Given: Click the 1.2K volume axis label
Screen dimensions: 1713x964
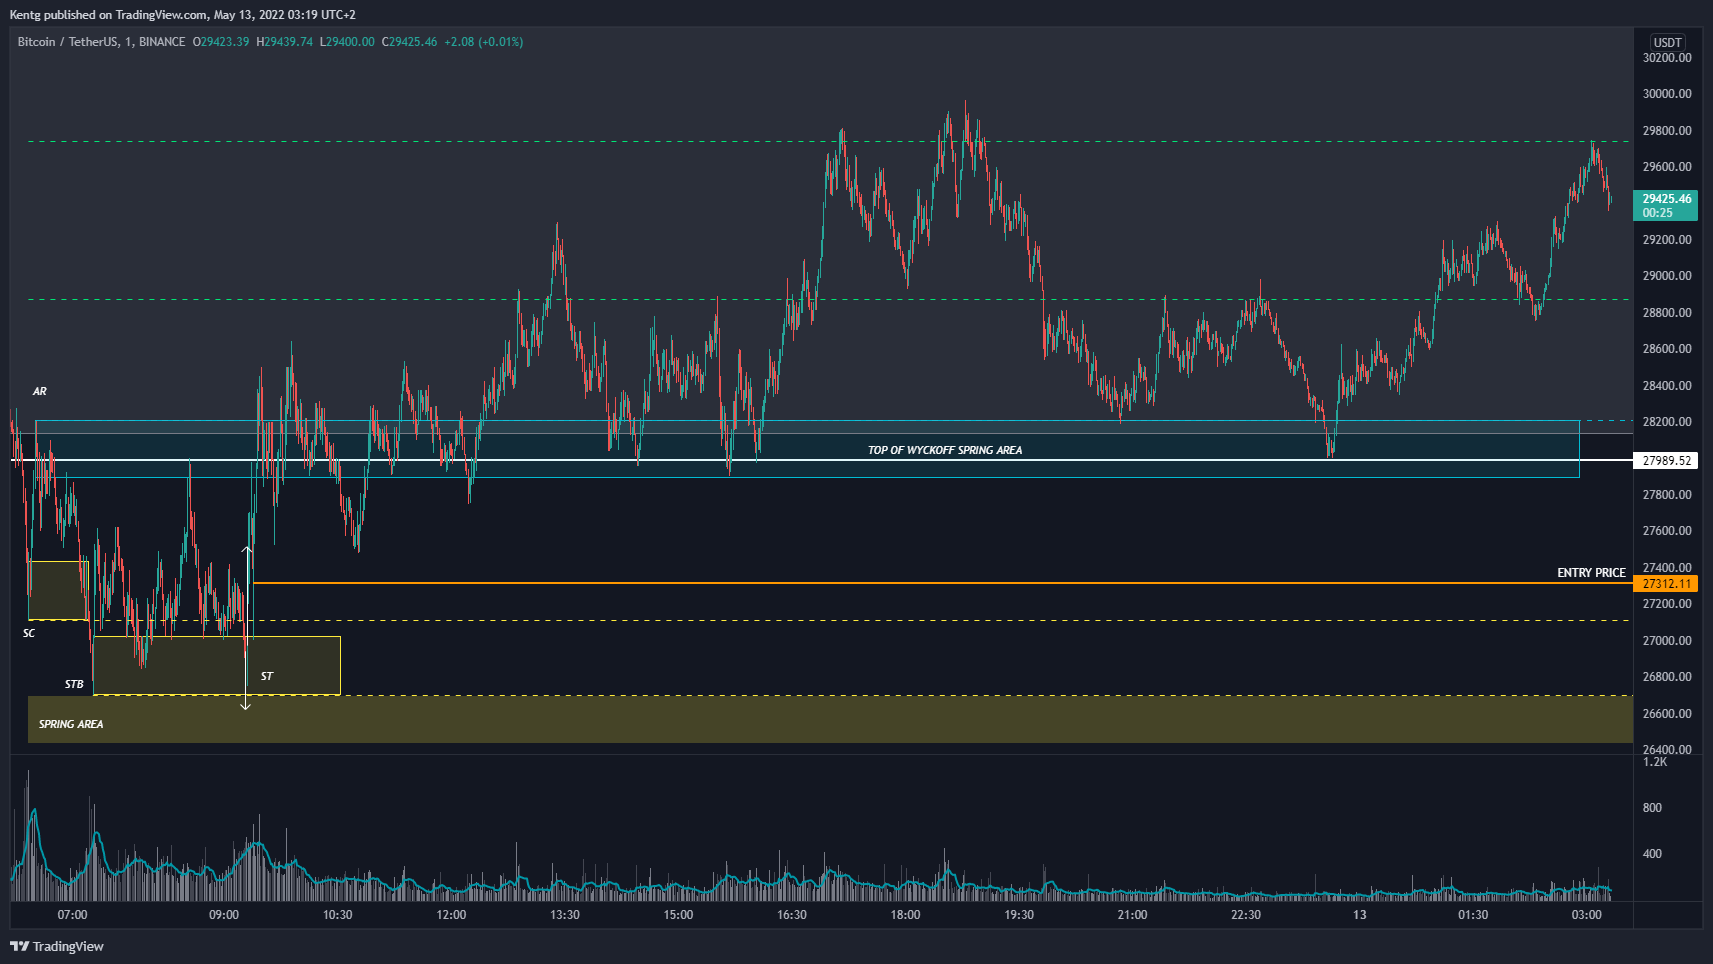Looking at the screenshot, I should [1655, 762].
